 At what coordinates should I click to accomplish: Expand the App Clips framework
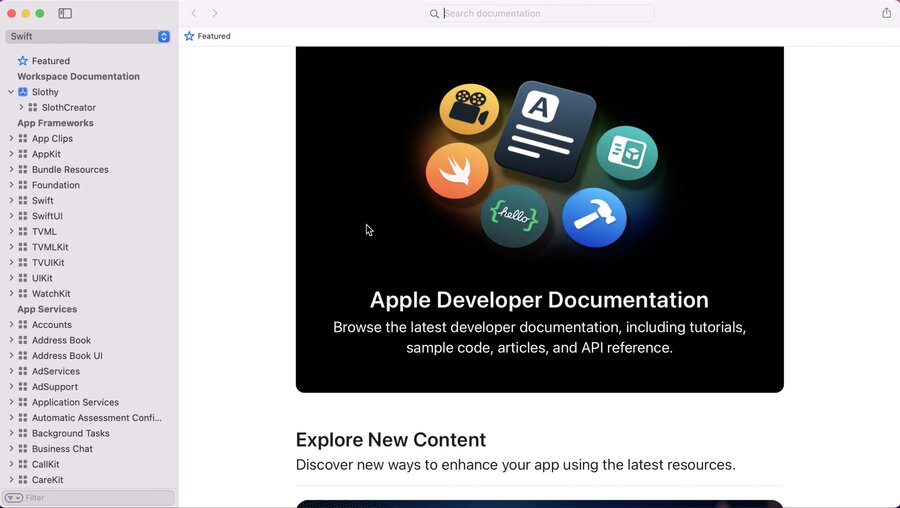click(11, 138)
